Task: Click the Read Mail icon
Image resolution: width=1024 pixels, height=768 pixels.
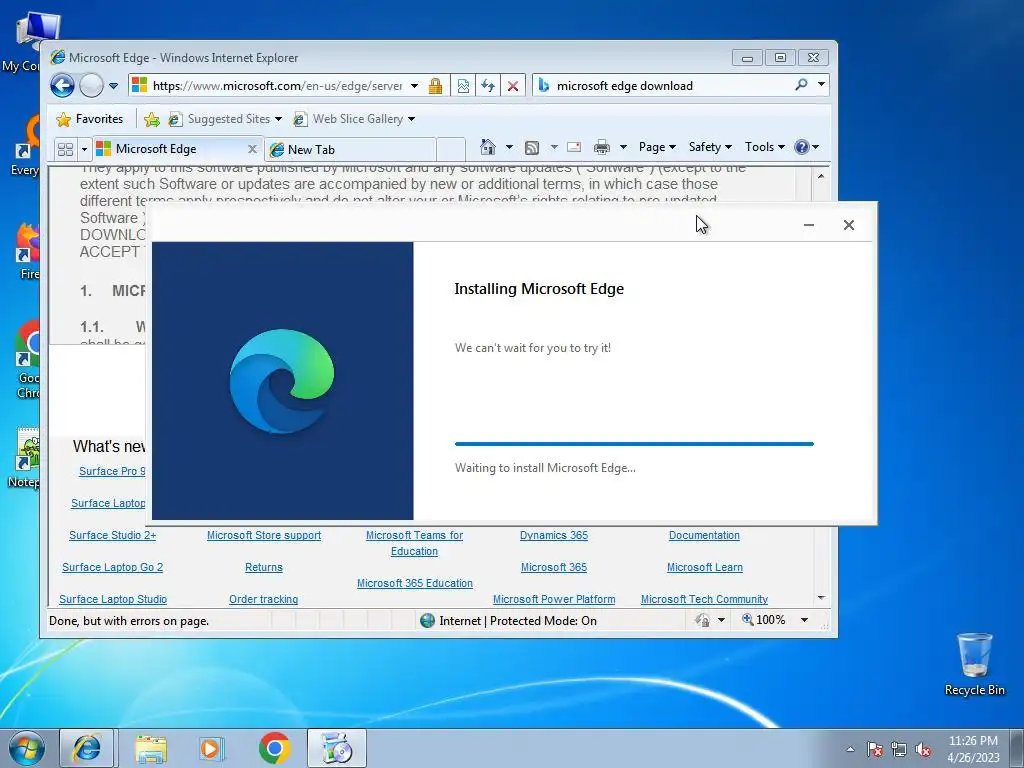Action: [x=574, y=147]
